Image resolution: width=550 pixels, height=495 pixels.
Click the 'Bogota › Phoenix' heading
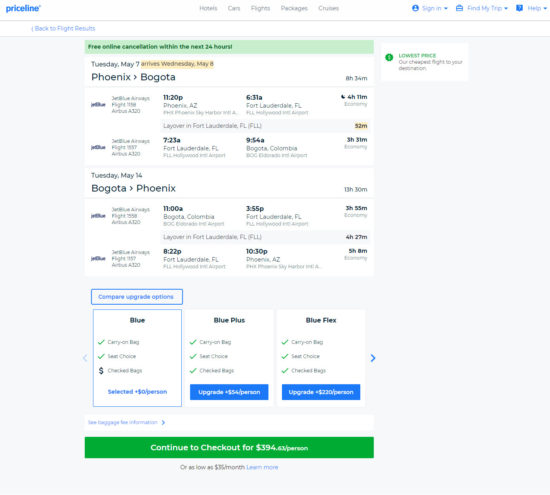pos(133,188)
